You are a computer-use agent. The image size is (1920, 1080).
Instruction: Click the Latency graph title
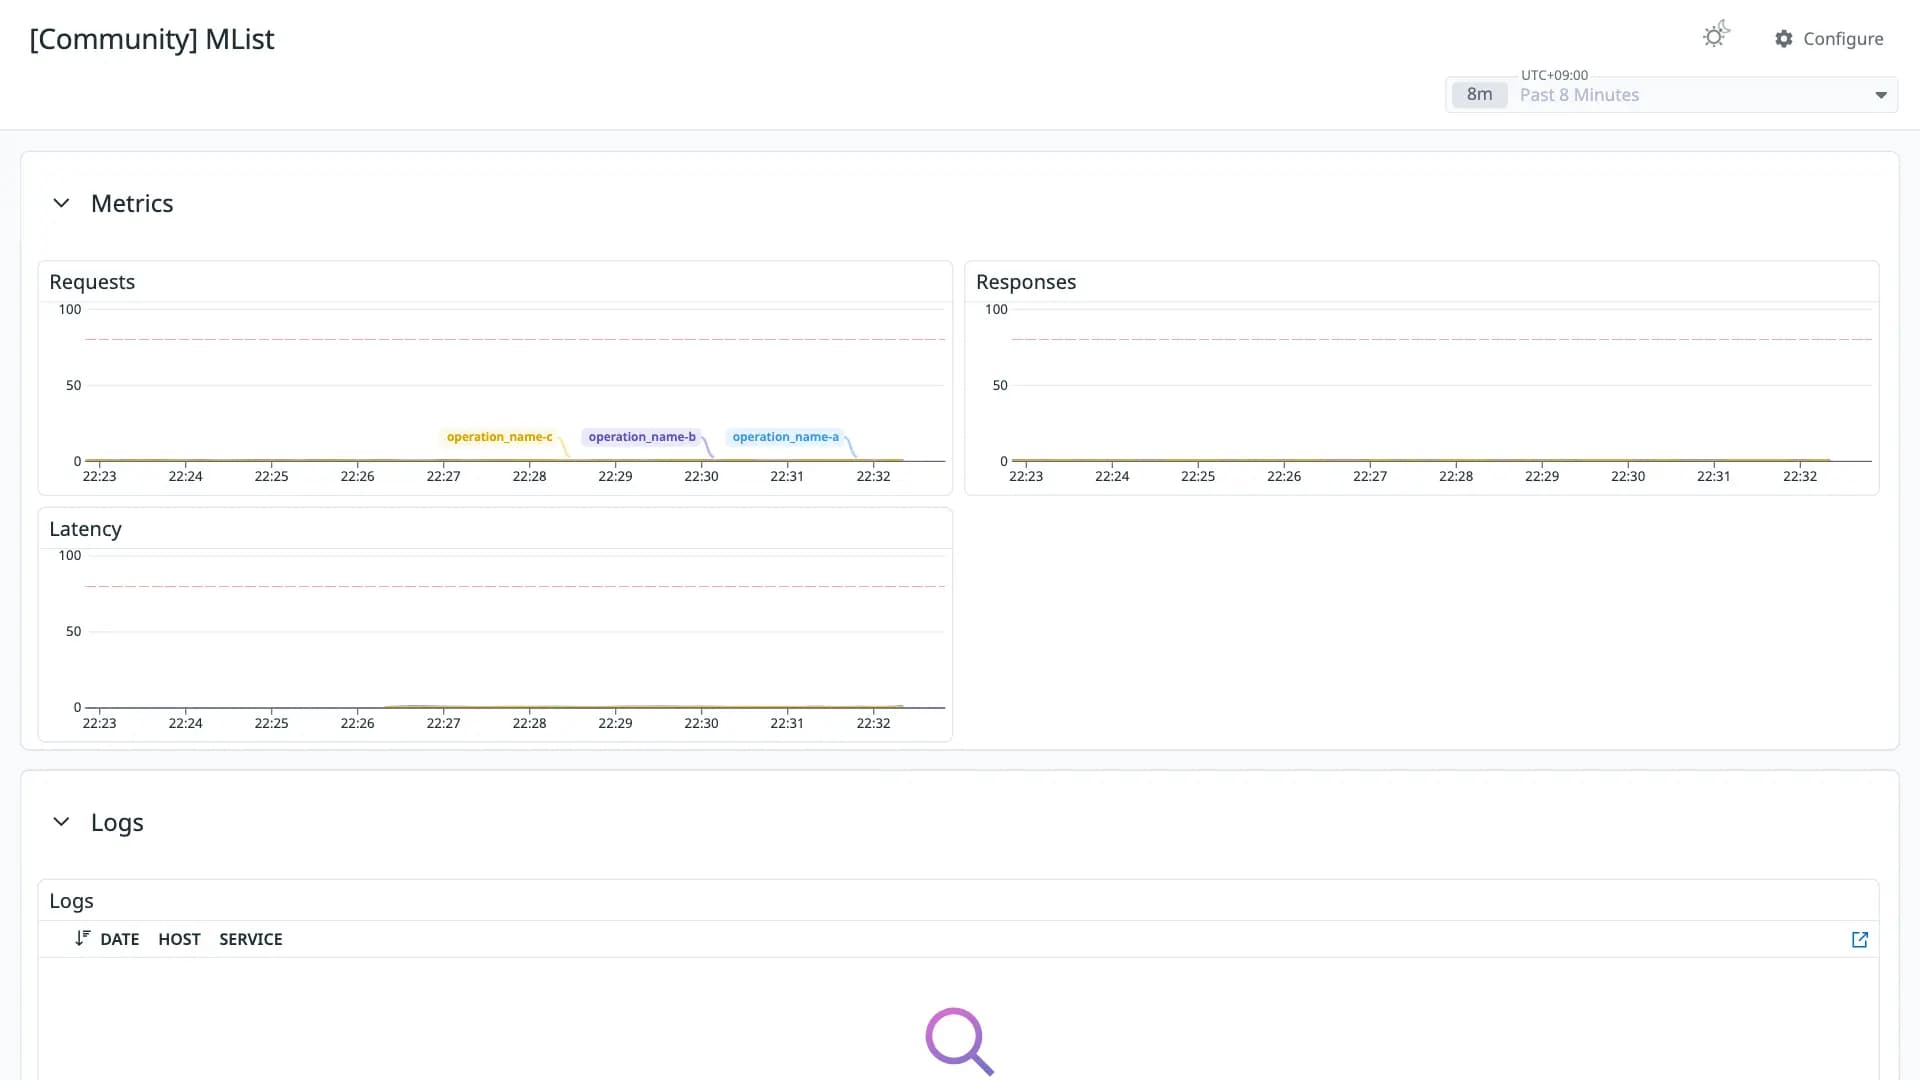coord(85,529)
